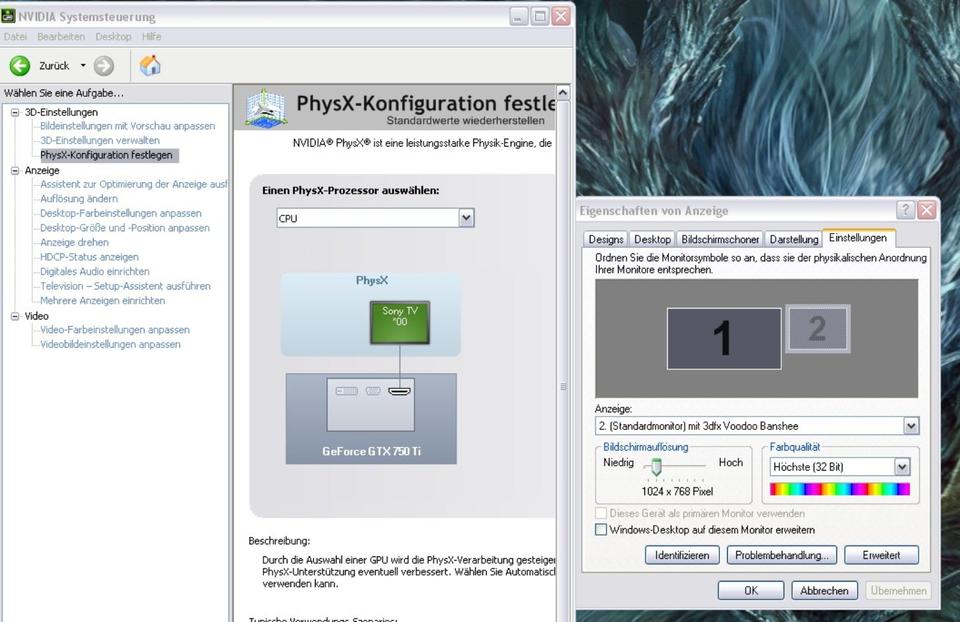Image resolution: width=960 pixels, height=622 pixels.
Task: Click Standardwerte wiederherstellen link
Action: (x=465, y=121)
